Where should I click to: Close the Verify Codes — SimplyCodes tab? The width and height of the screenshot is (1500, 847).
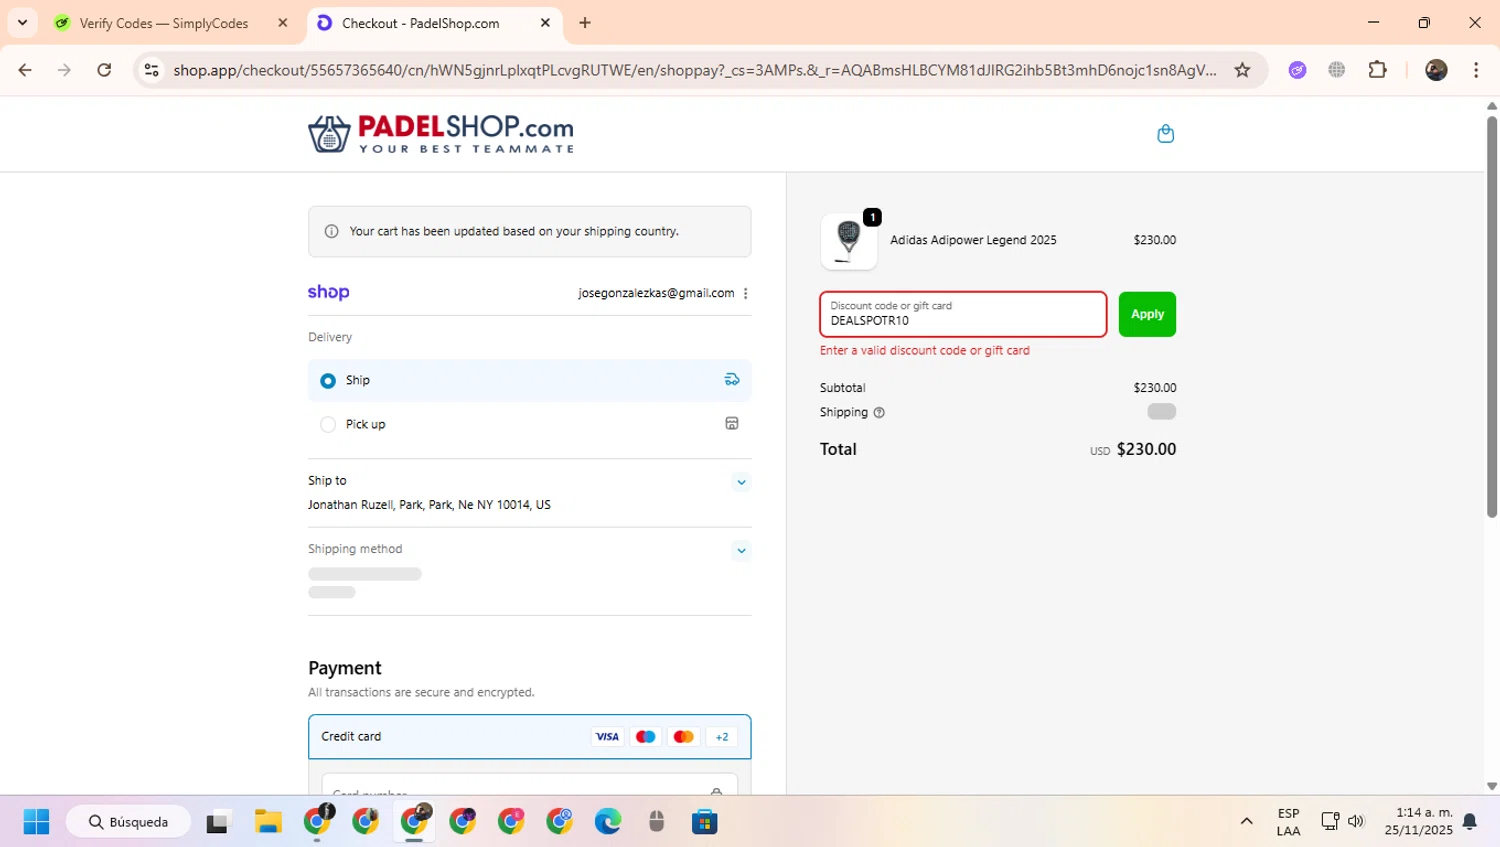283,23
